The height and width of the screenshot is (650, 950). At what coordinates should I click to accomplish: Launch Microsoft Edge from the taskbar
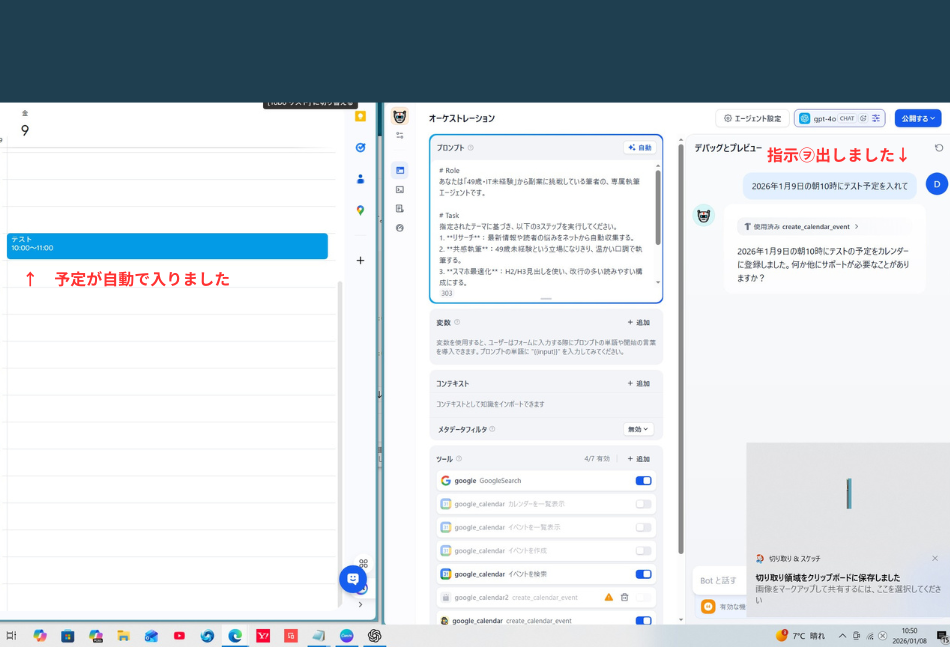[235, 636]
